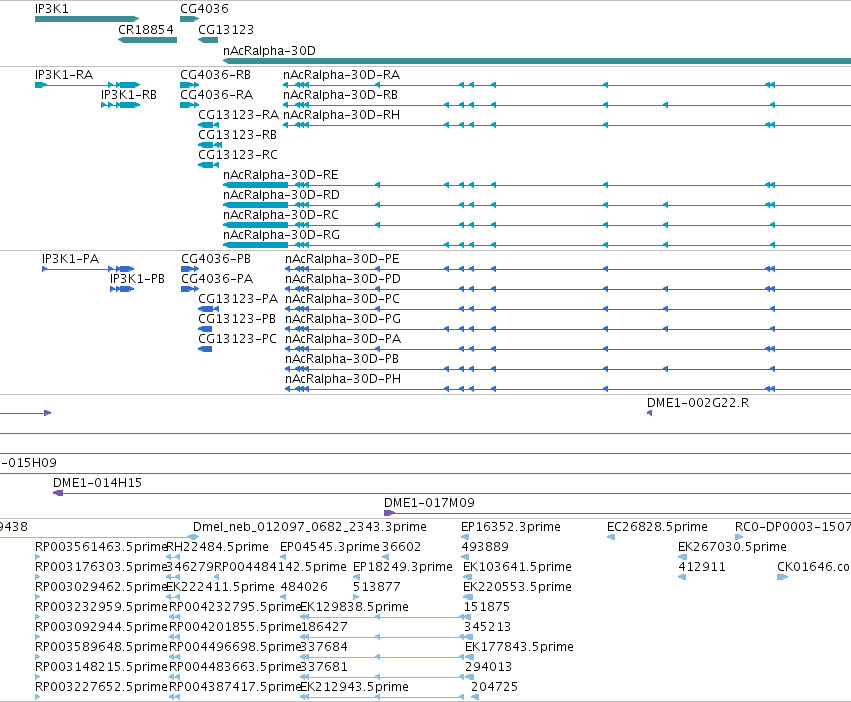Viewport: 851px width, 702px height.
Task: Select the EK267030.5prime EST label
Action: coord(732,547)
